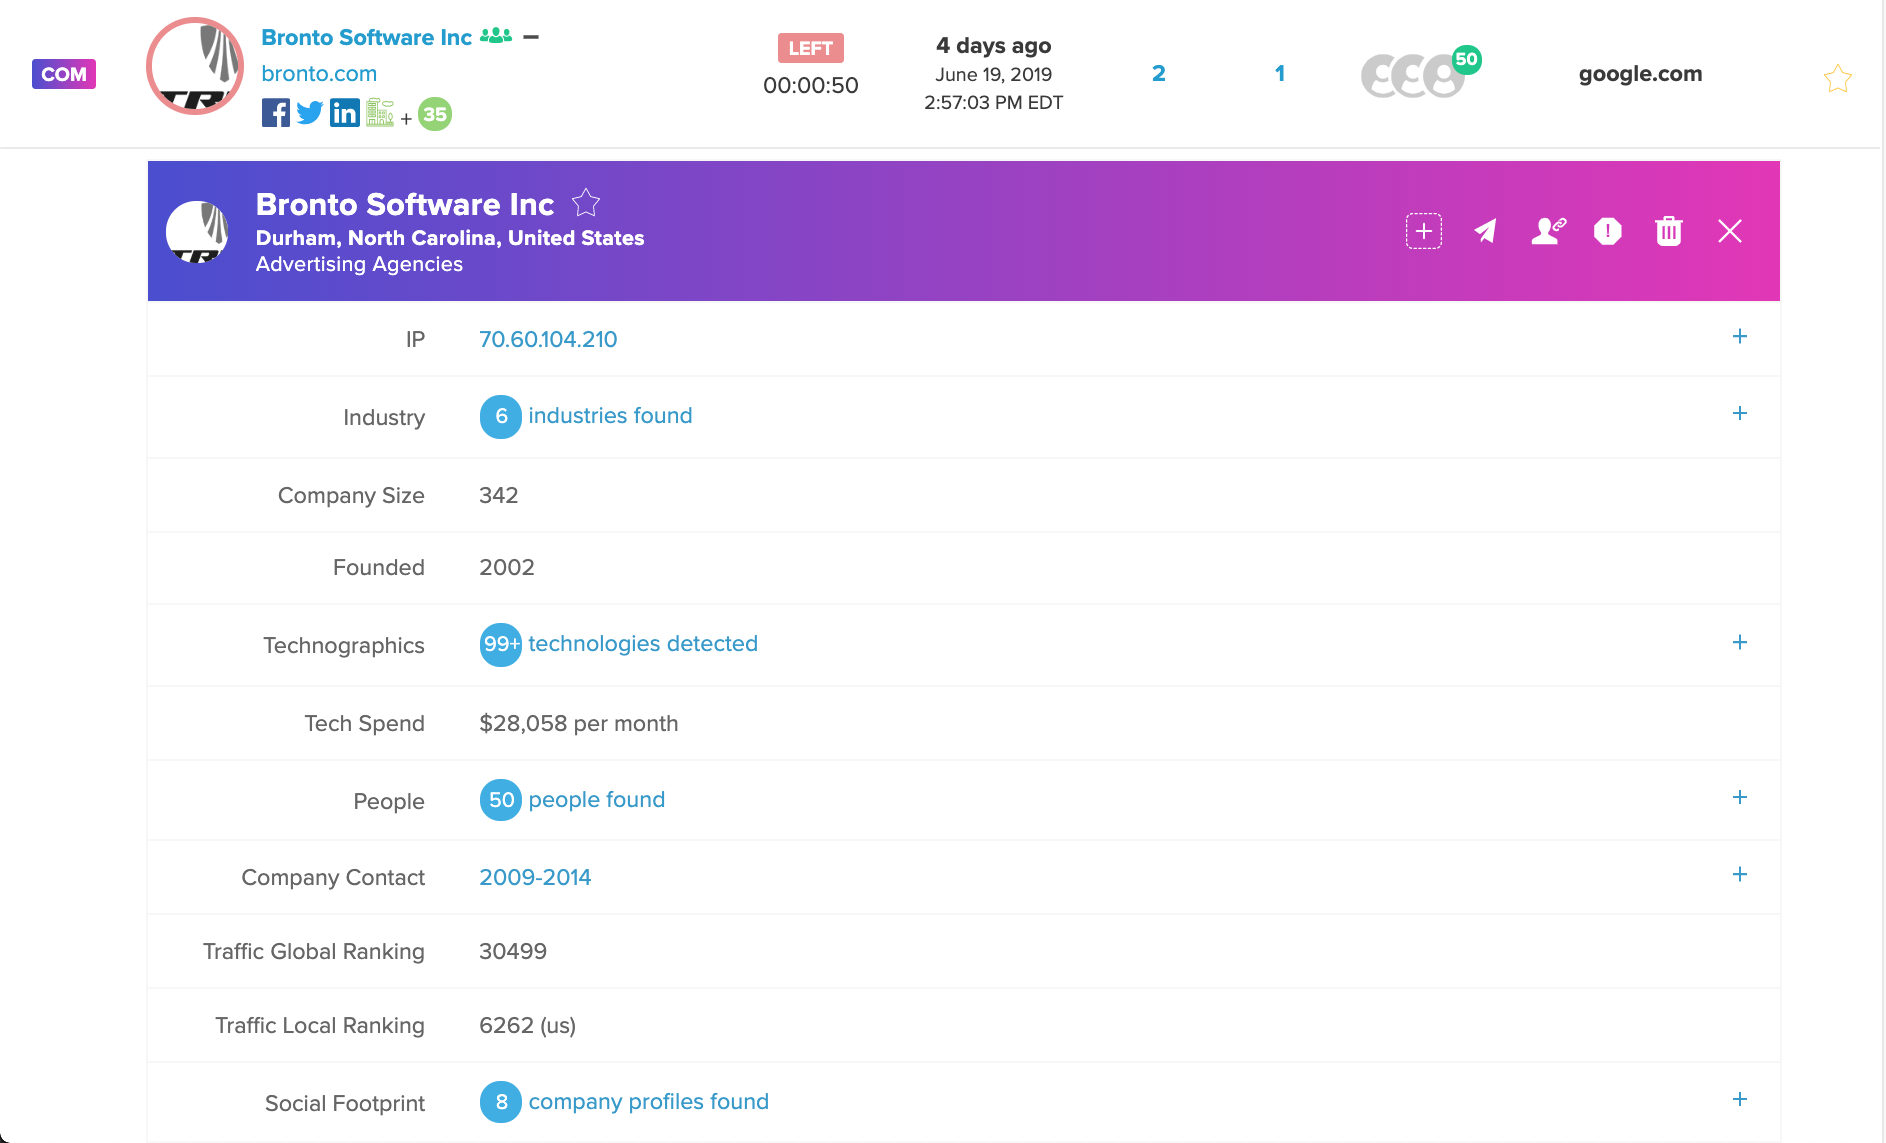Favorite the visitor row with yellow star
Viewport: 1886px width, 1143px height.
click(1837, 78)
